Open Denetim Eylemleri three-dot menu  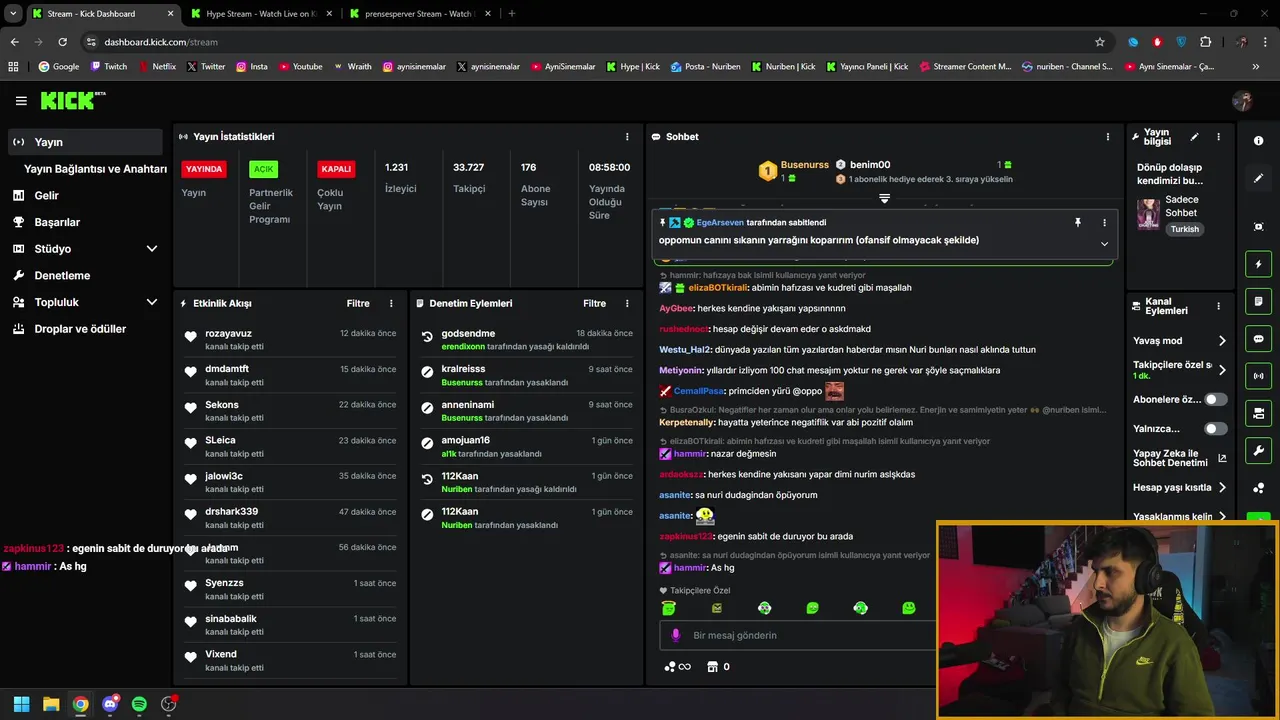(x=627, y=303)
